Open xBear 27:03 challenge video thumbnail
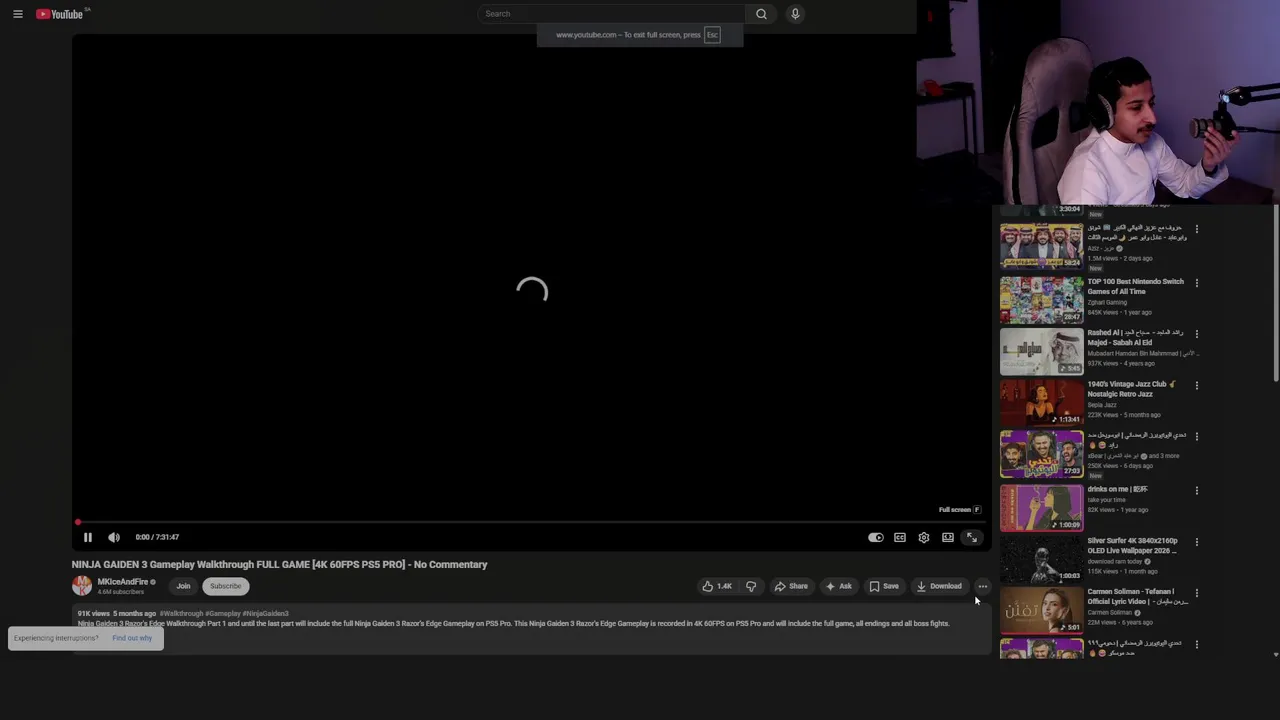The image size is (1280, 720). (x=1041, y=454)
